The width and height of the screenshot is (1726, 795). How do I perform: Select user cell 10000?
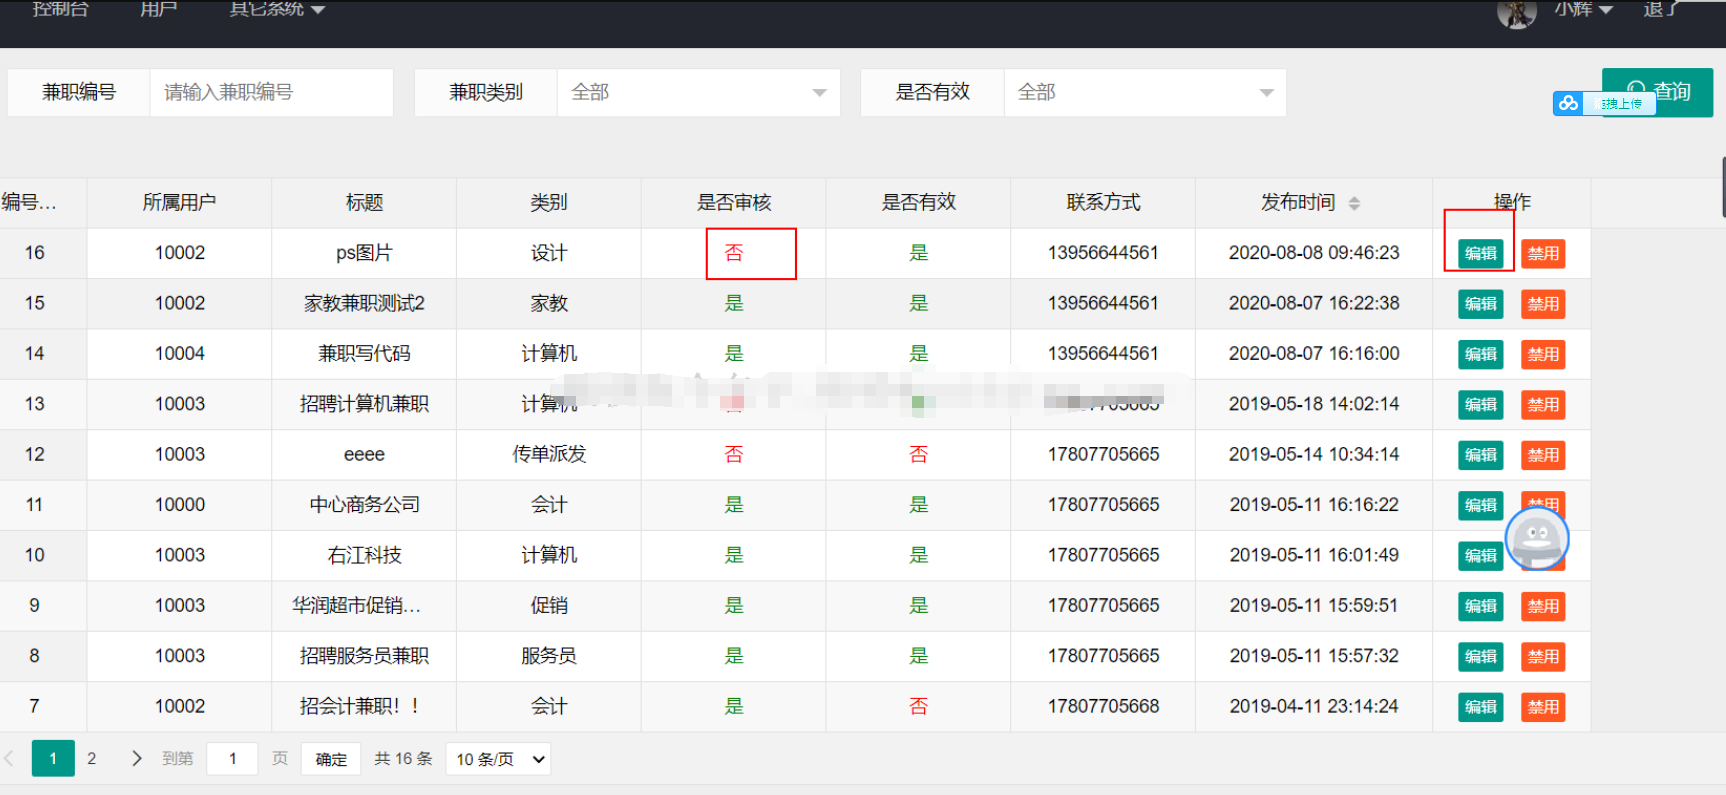179,505
